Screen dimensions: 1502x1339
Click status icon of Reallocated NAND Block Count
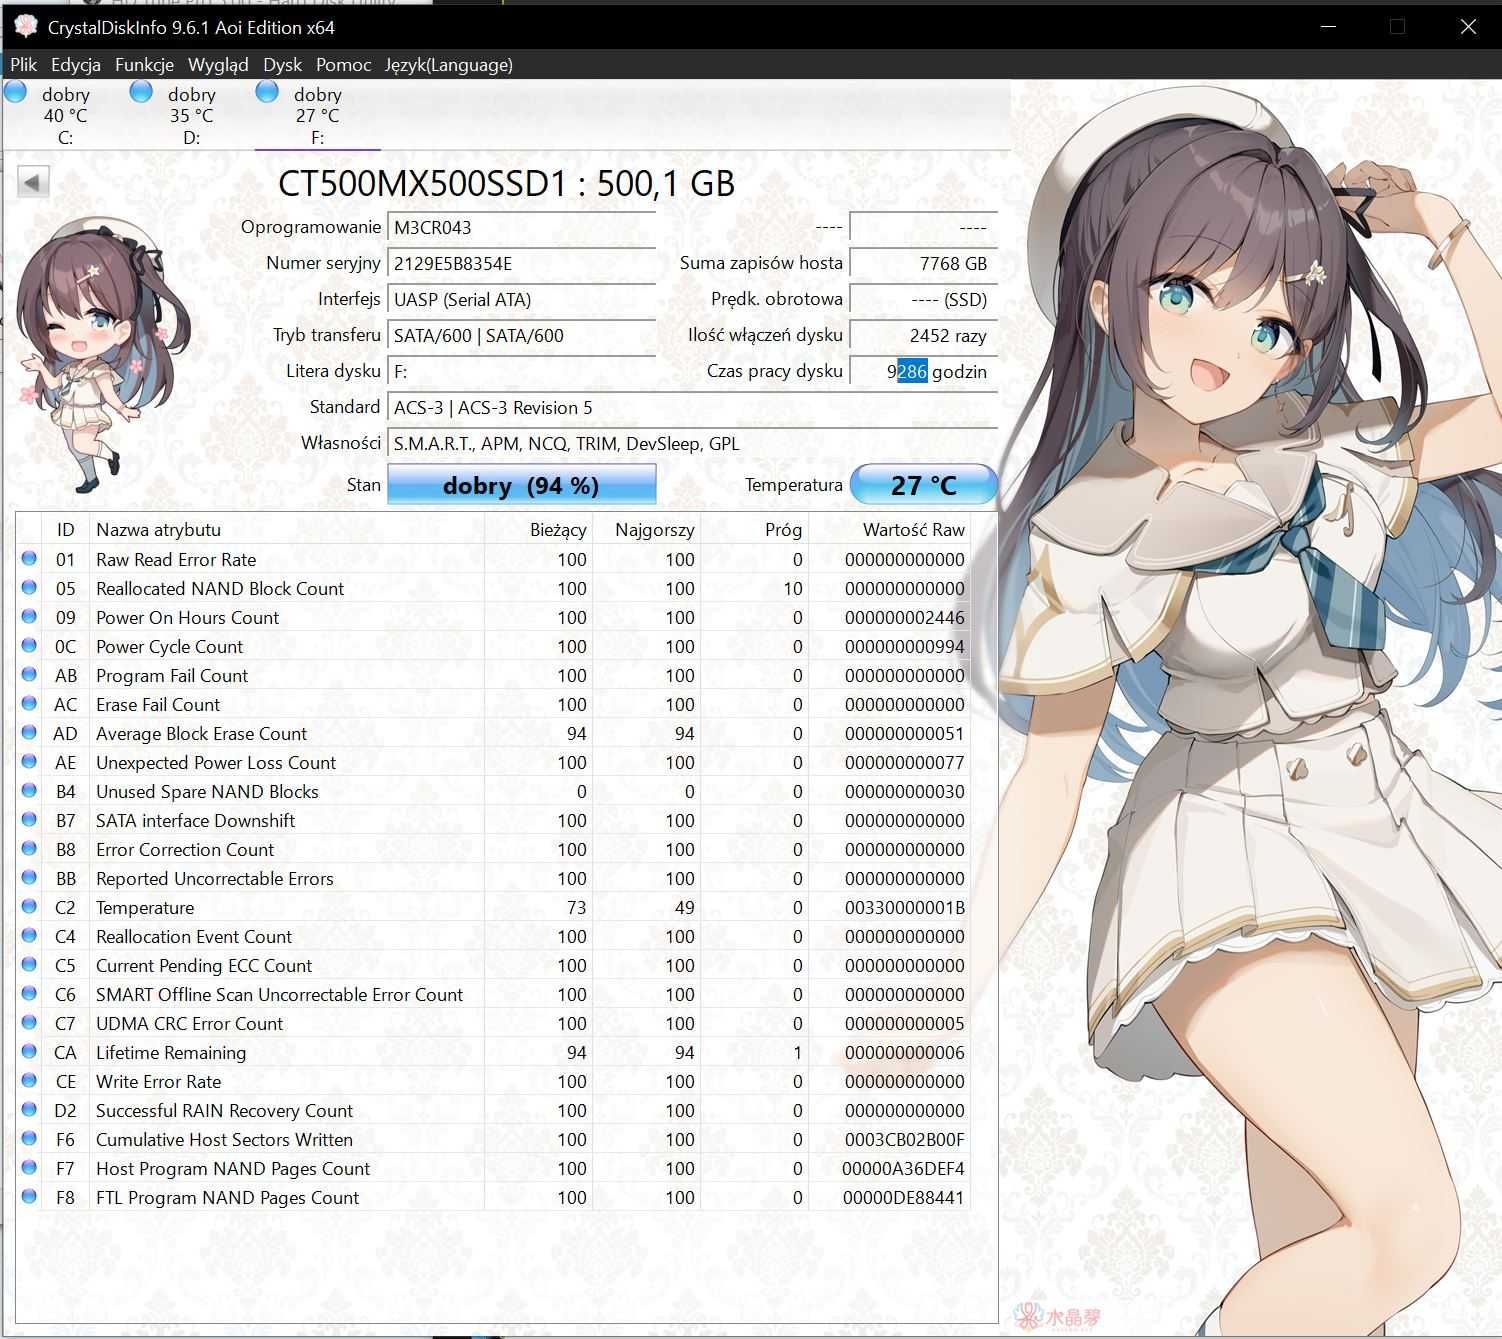[x=29, y=588]
